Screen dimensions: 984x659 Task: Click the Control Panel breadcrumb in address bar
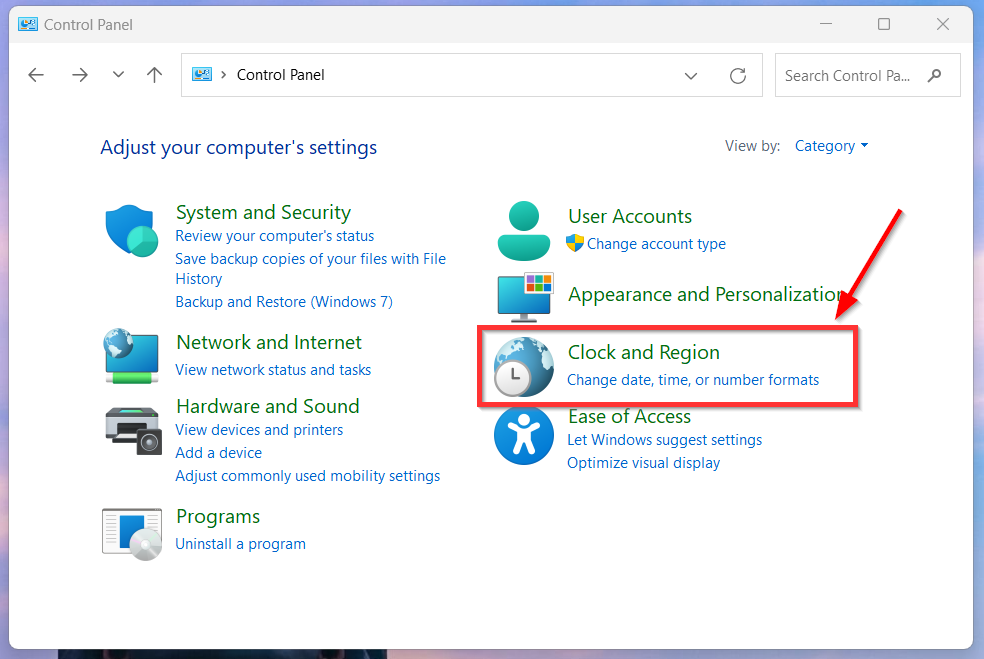pyautogui.click(x=281, y=75)
